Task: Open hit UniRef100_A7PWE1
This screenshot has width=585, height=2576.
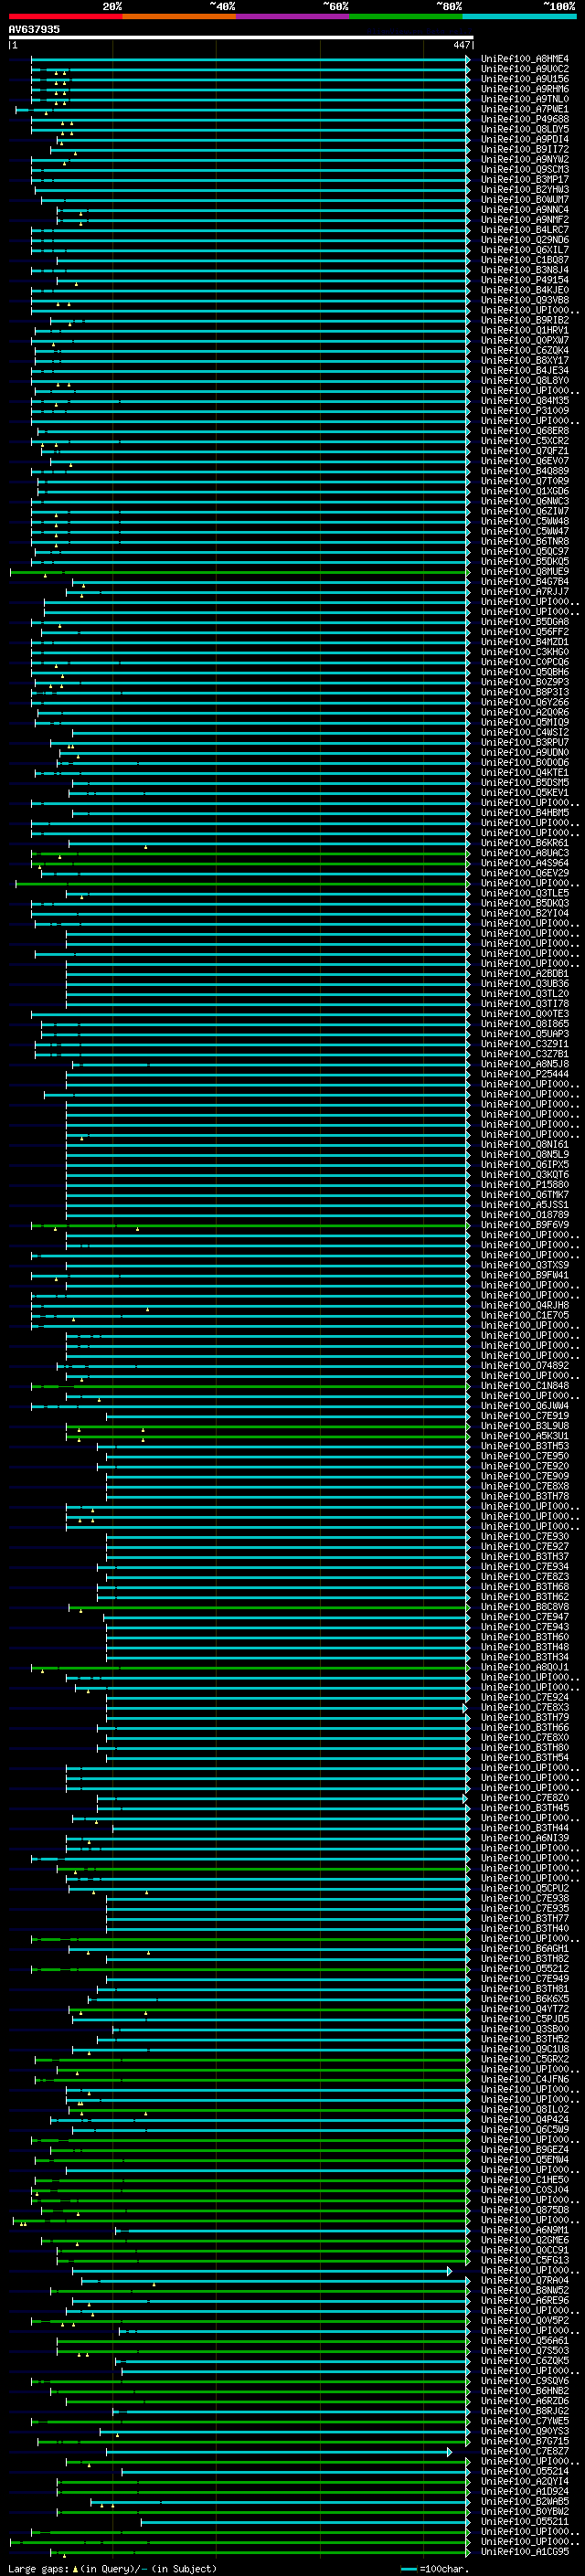Action: pos(525,109)
